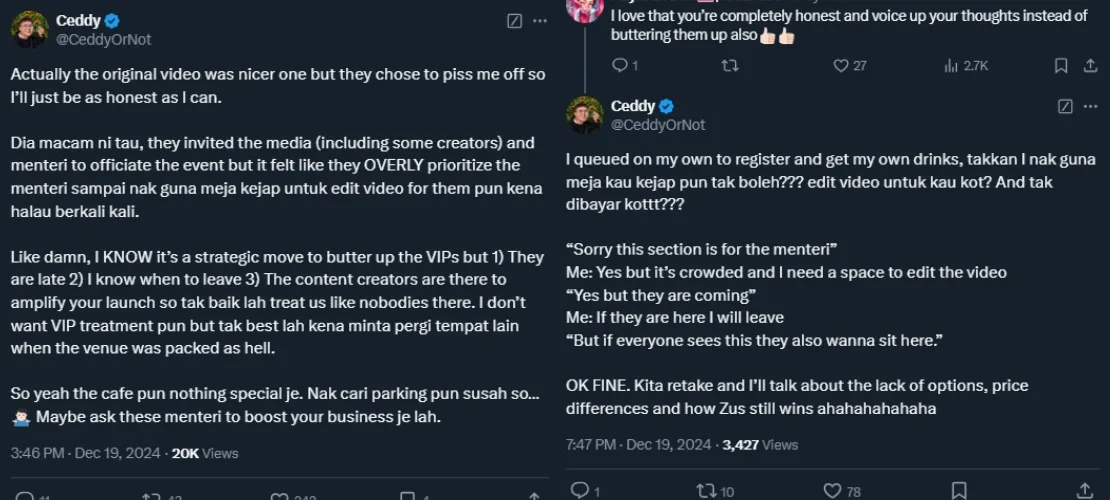Reply to the 'completely honest' comment

(x=619, y=66)
